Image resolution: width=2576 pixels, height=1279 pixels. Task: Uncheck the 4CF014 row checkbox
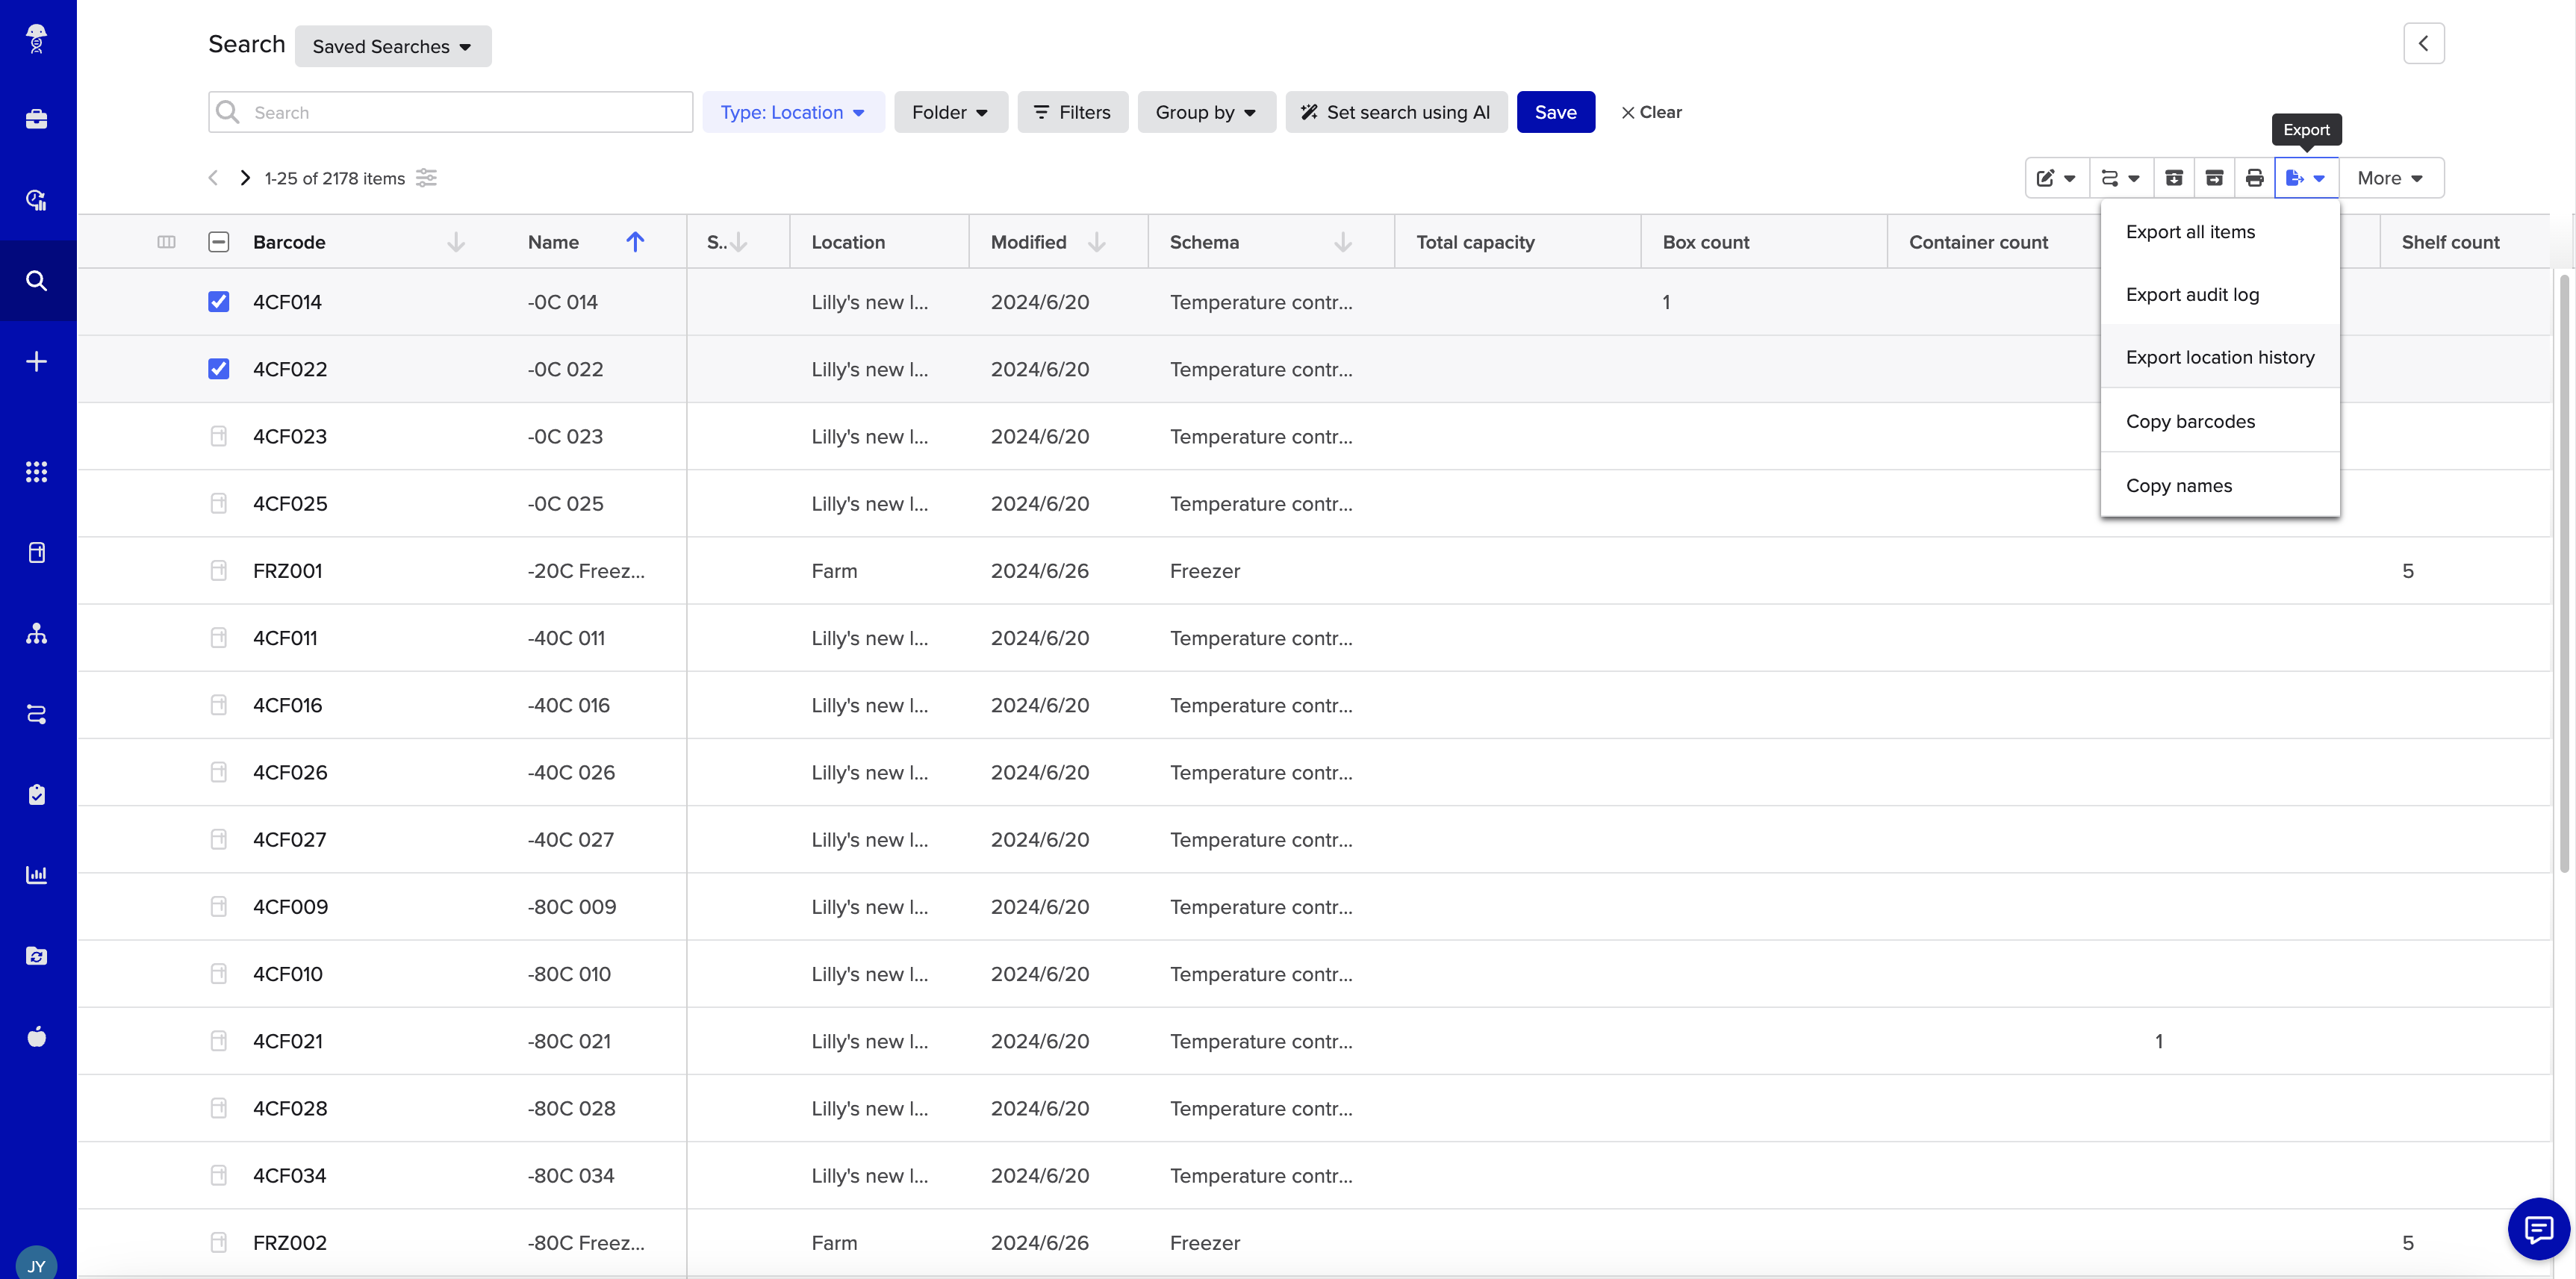(x=219, y=302)
